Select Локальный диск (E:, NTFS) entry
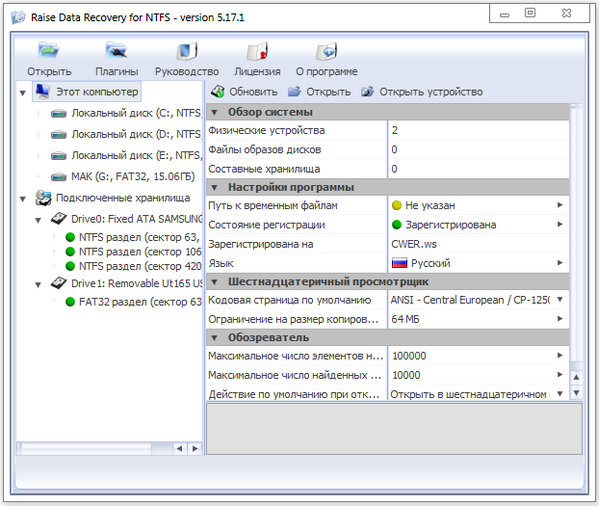This screenshot has width=599, height=506. pyautogui.click(x=136, y=155)
